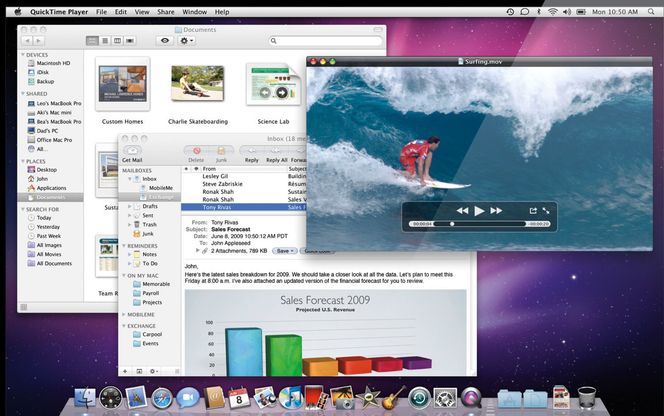Open GarageBand guitar icon in Dock

(x=393, y=398)
